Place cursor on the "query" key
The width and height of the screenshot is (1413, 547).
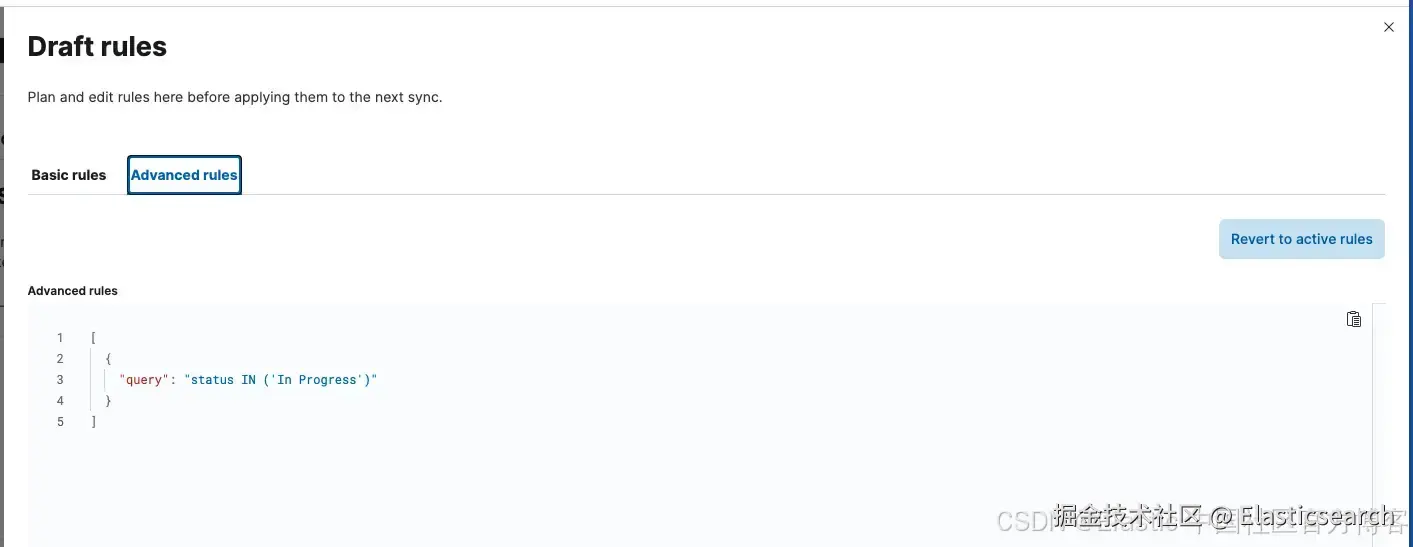point(144,380)
